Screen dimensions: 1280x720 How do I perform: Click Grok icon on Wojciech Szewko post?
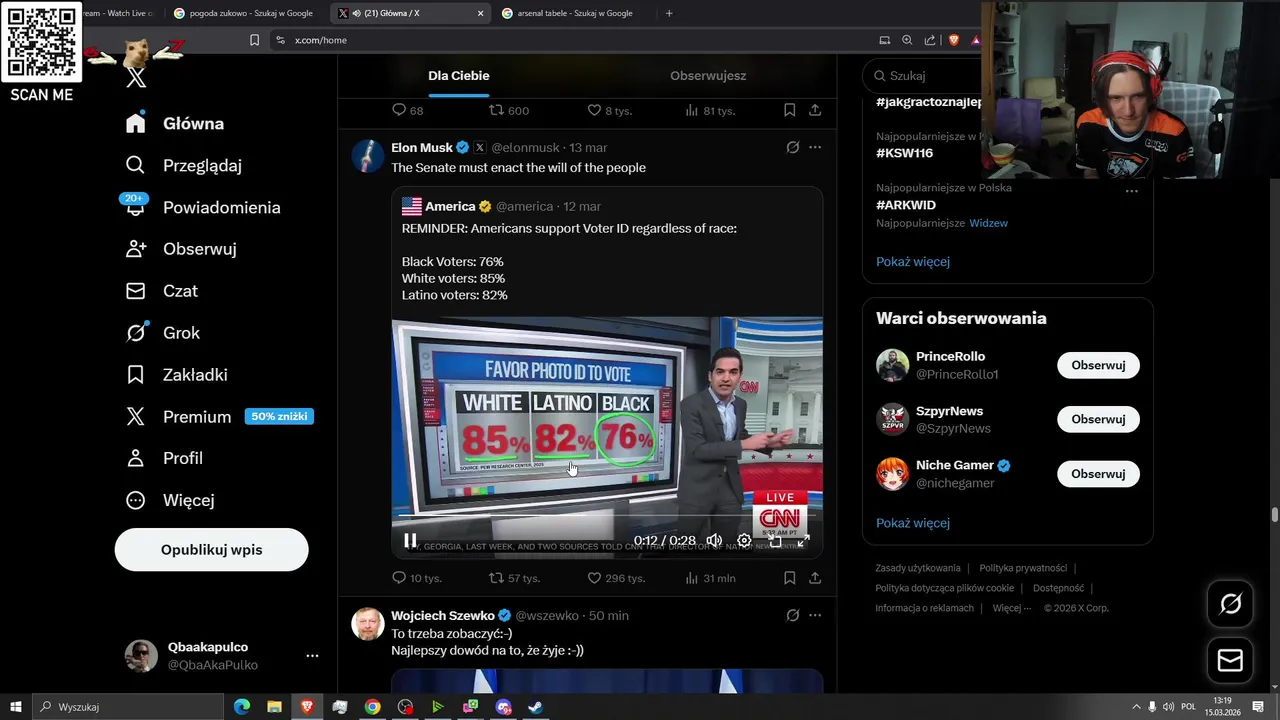792,615
